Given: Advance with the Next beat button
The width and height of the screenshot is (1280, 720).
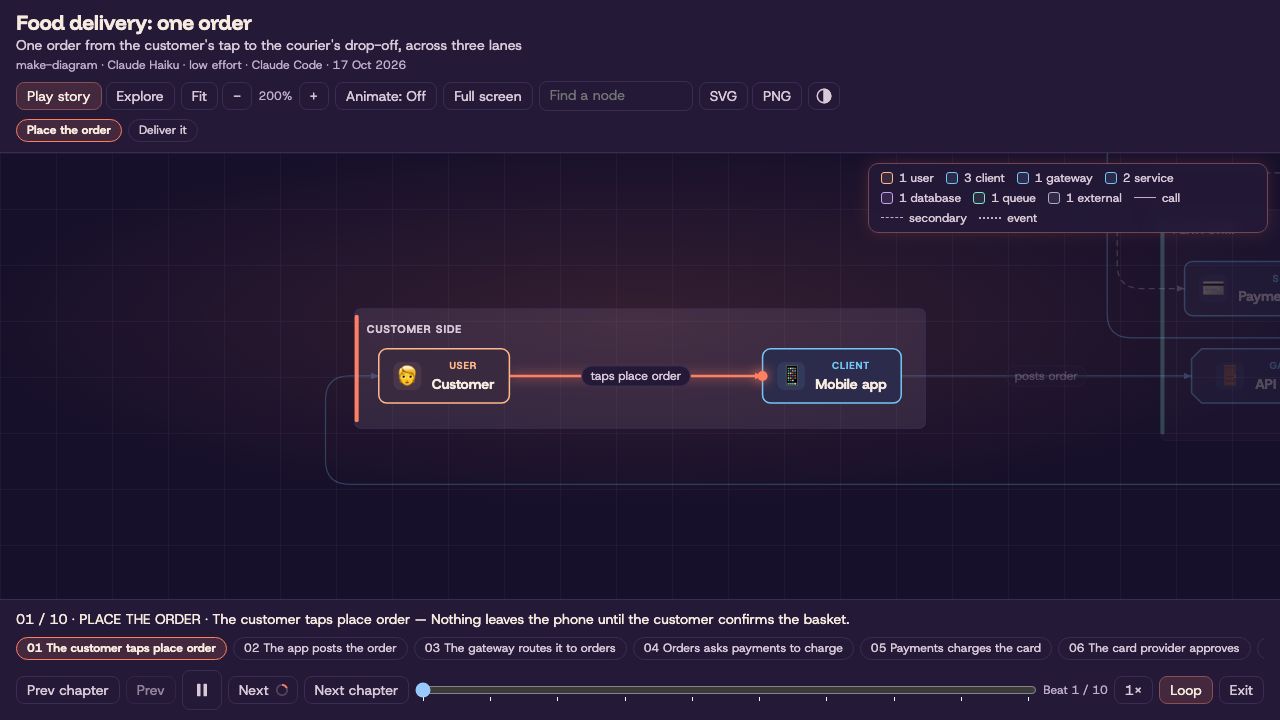Looking at the screenshot, I should pos(263,690).
